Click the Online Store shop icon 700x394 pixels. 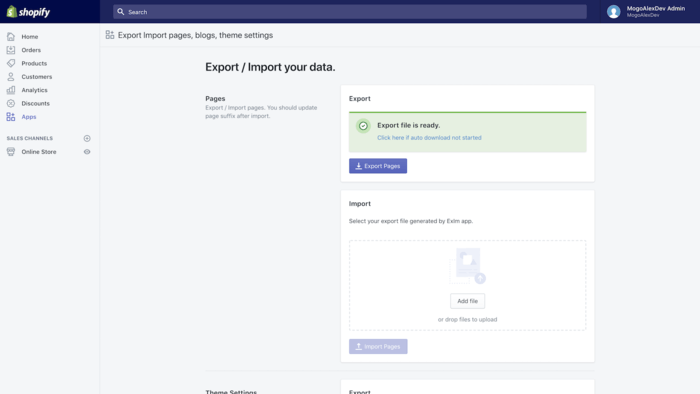click(x=11, y=152)
